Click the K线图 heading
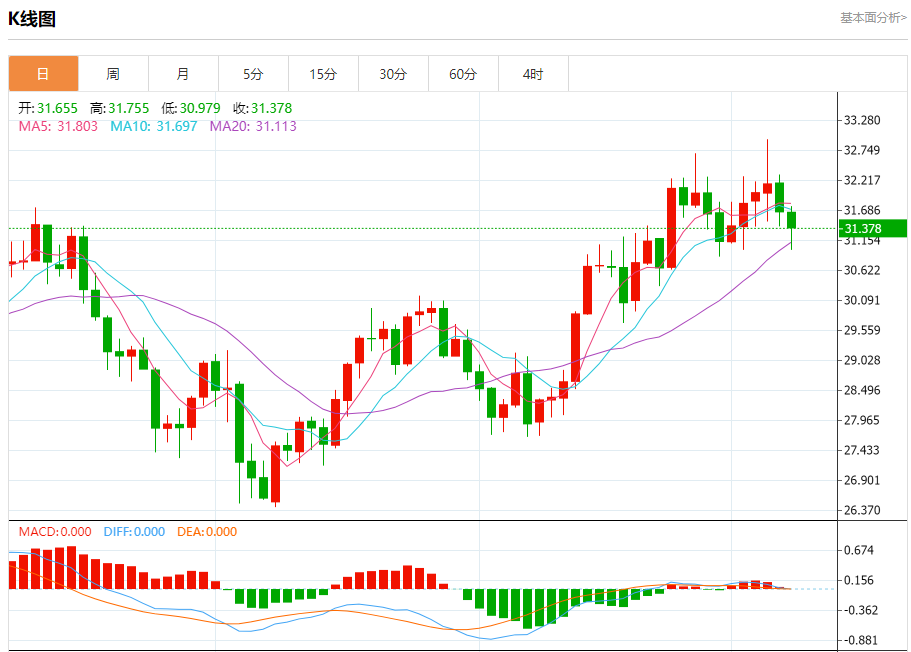This screenshot has height=652, width=911. pyautogui.click(x=32, y=19)
